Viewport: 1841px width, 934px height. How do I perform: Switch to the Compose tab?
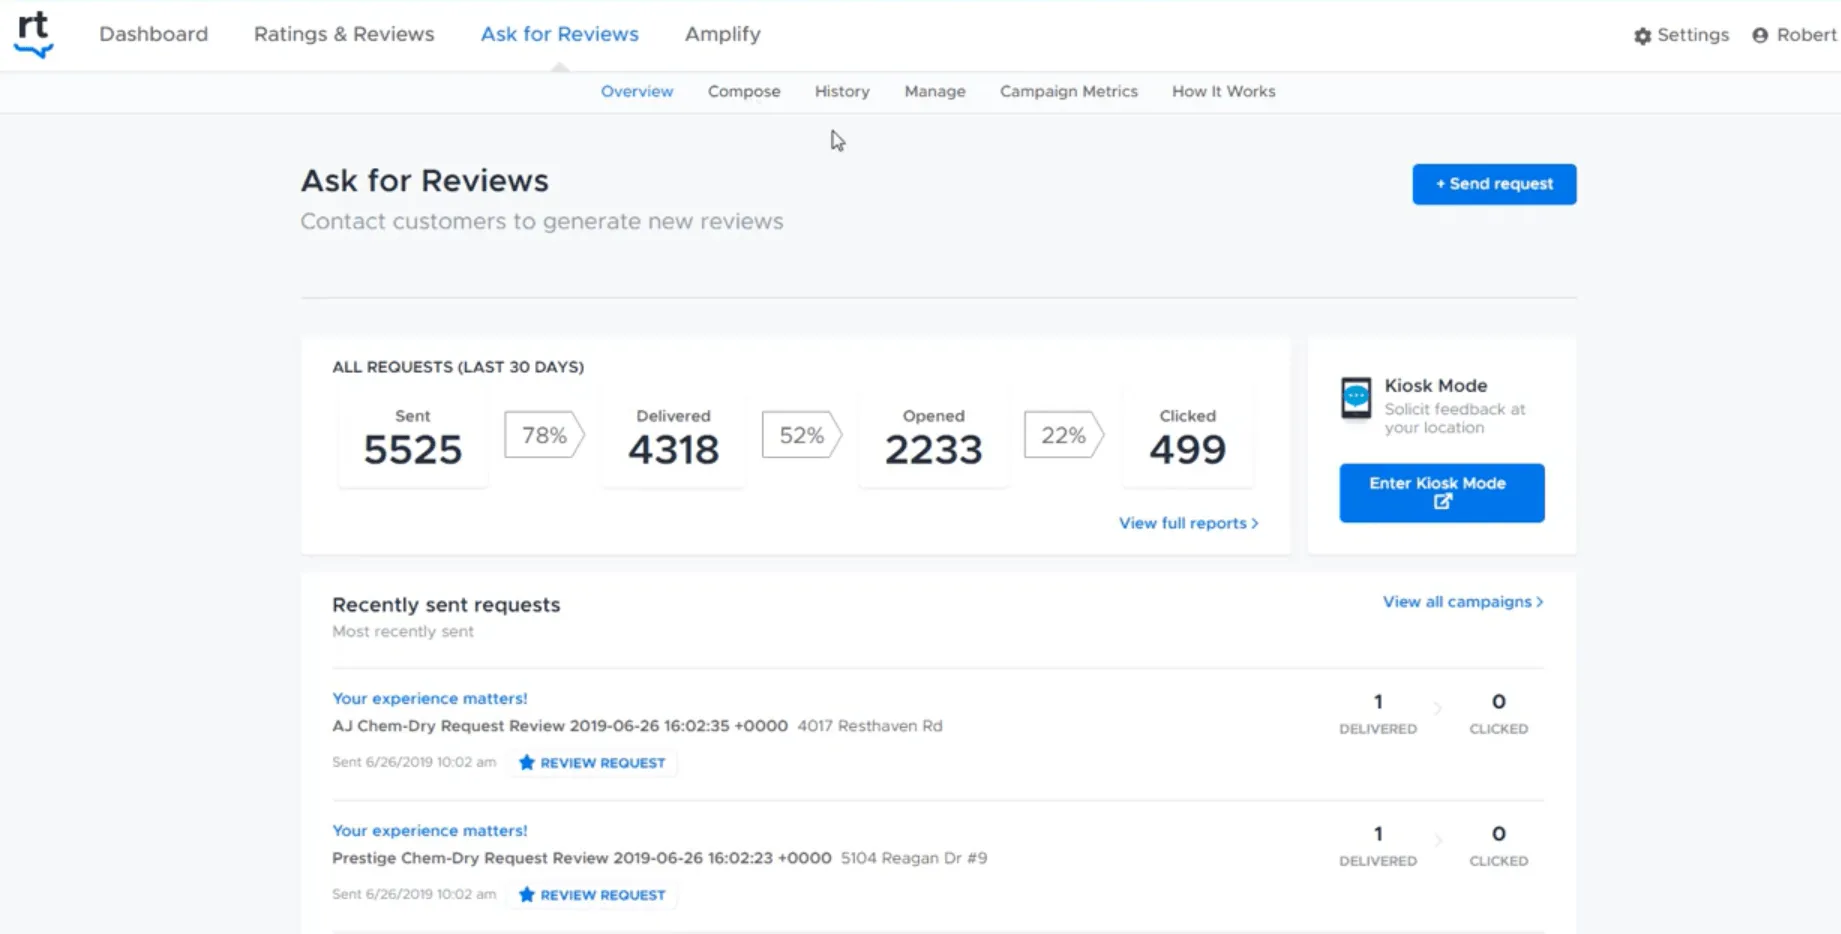pyautogui.click(x=743, y=91)
